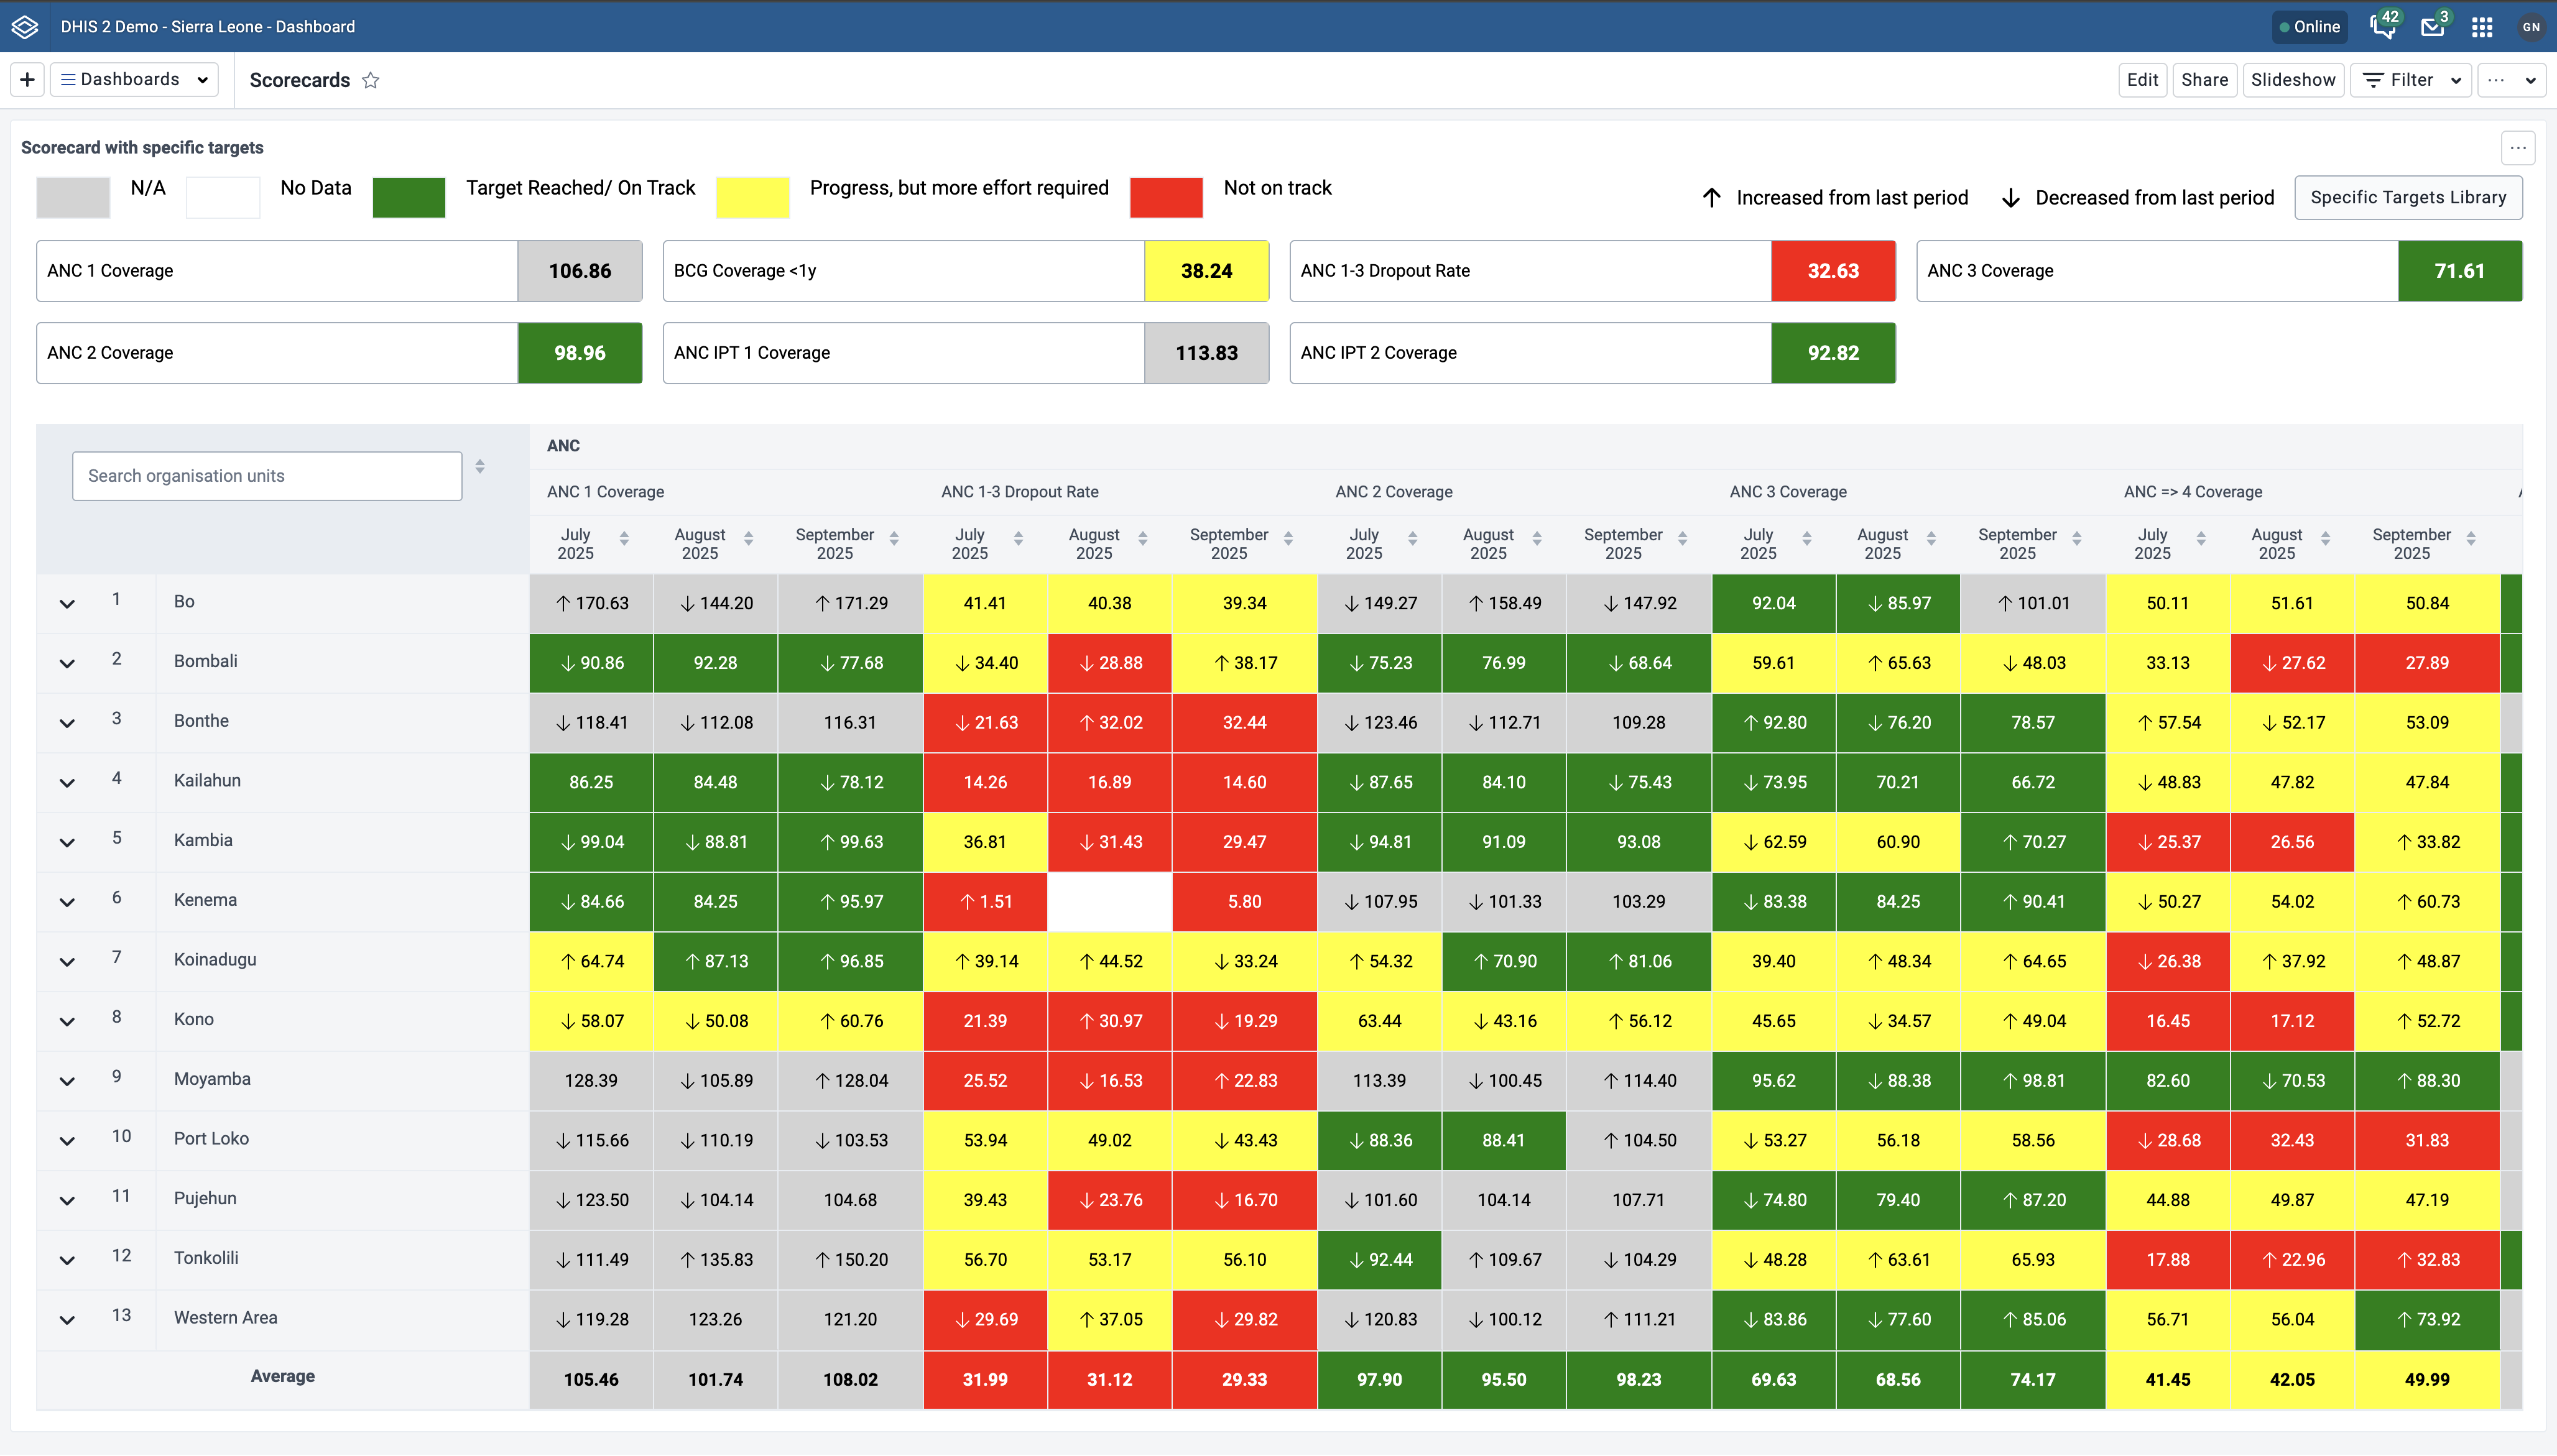Viewport: 2557px width, 1456px height.
Task: Click the ANC 1-3 Dropout Rate card value 32.63
Action: (x=1833, y=271)
